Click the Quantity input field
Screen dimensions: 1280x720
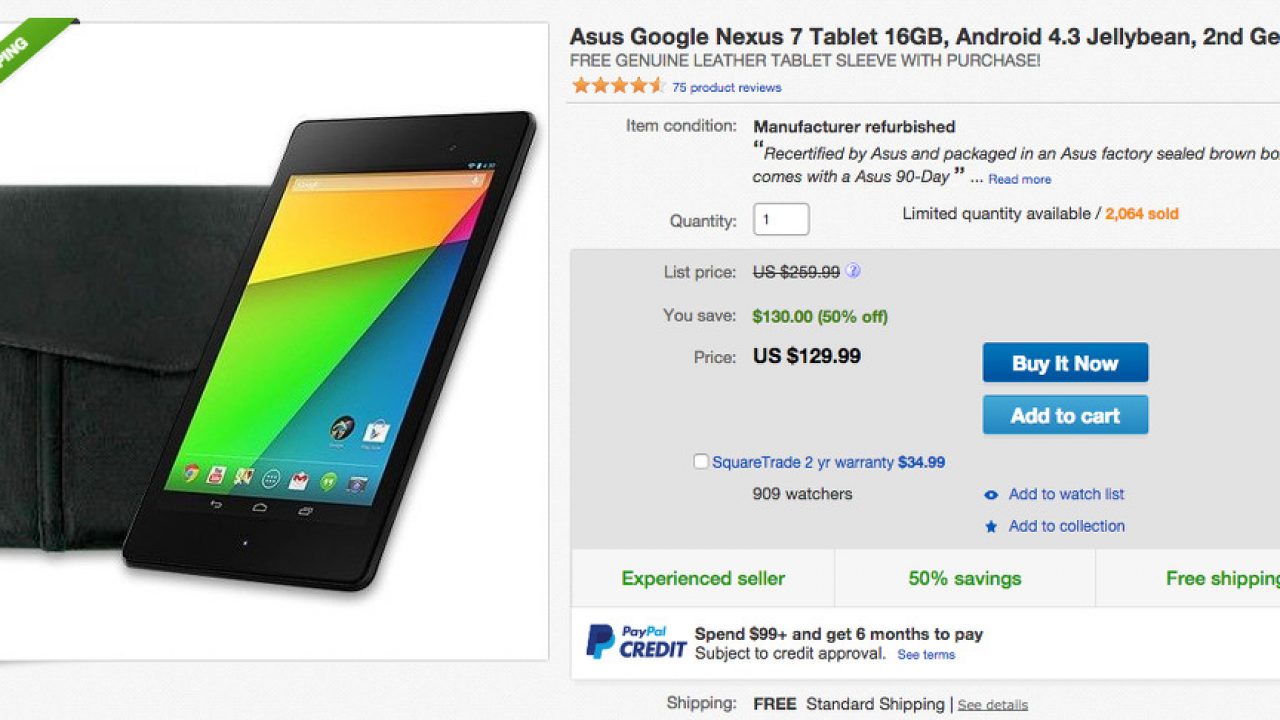point(781,220)
